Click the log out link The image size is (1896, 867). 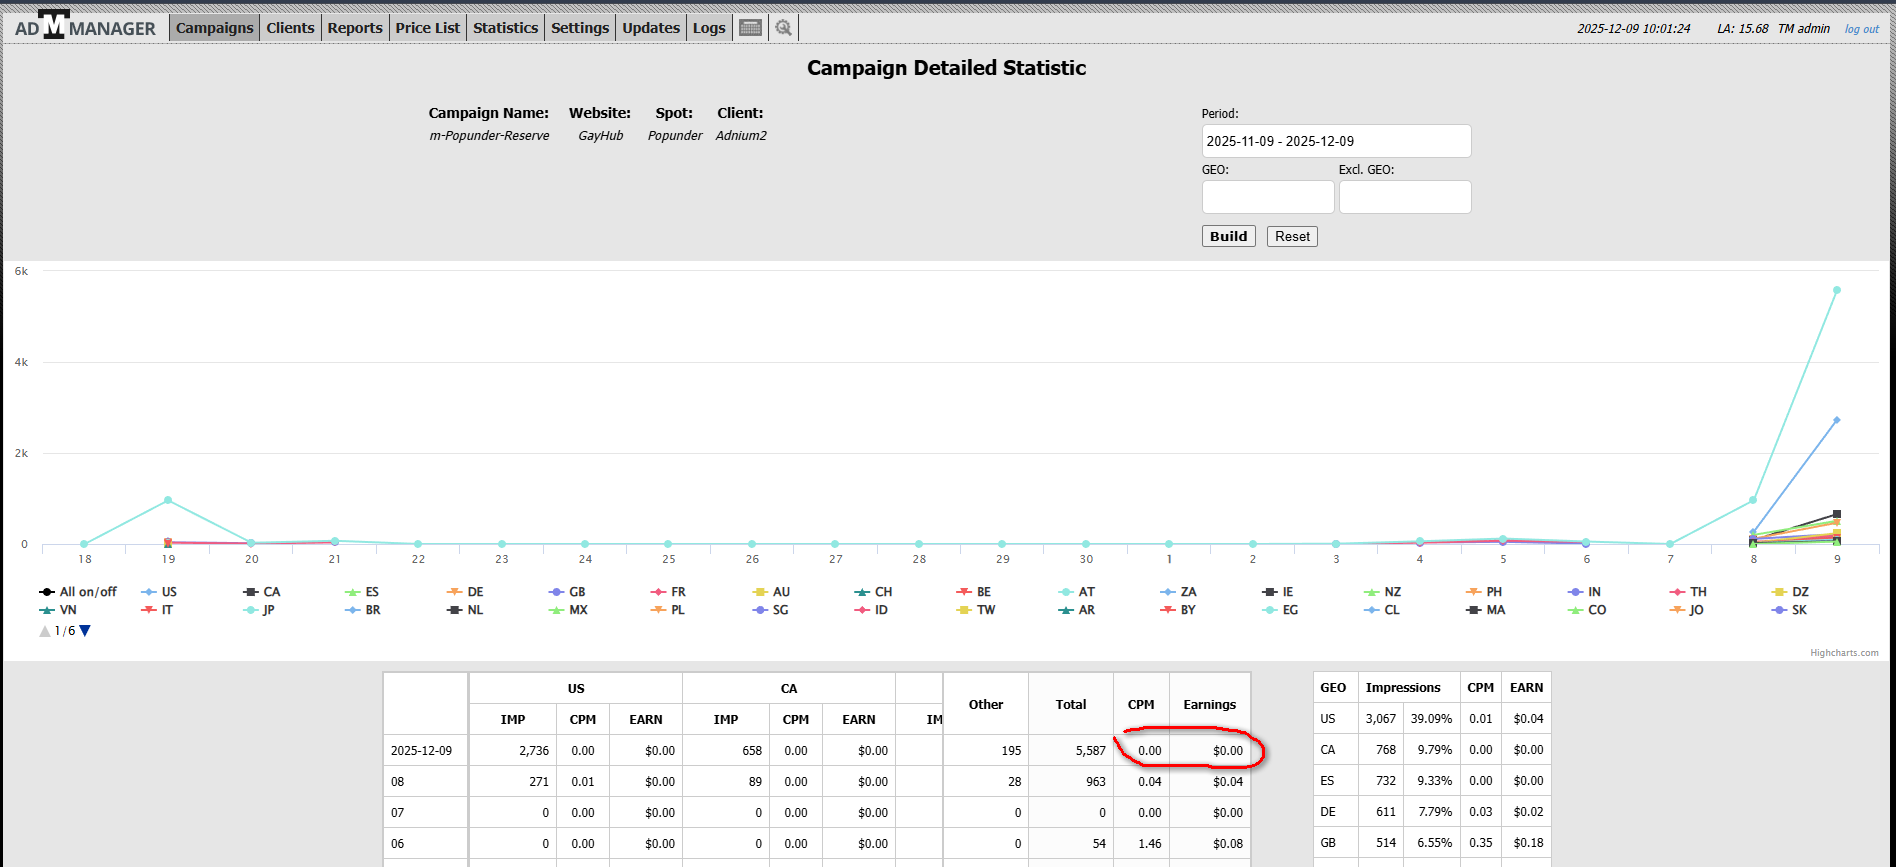pyautogui.click(x=1861, y=29)
